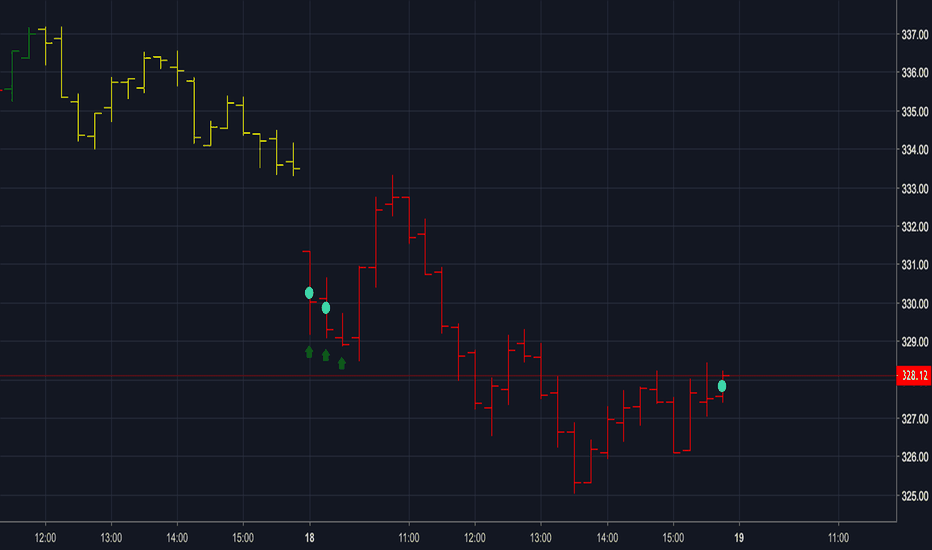The image size is (932, 550).
Task: Click the date label 19 on time axis
Action: (x=739, y=538)
